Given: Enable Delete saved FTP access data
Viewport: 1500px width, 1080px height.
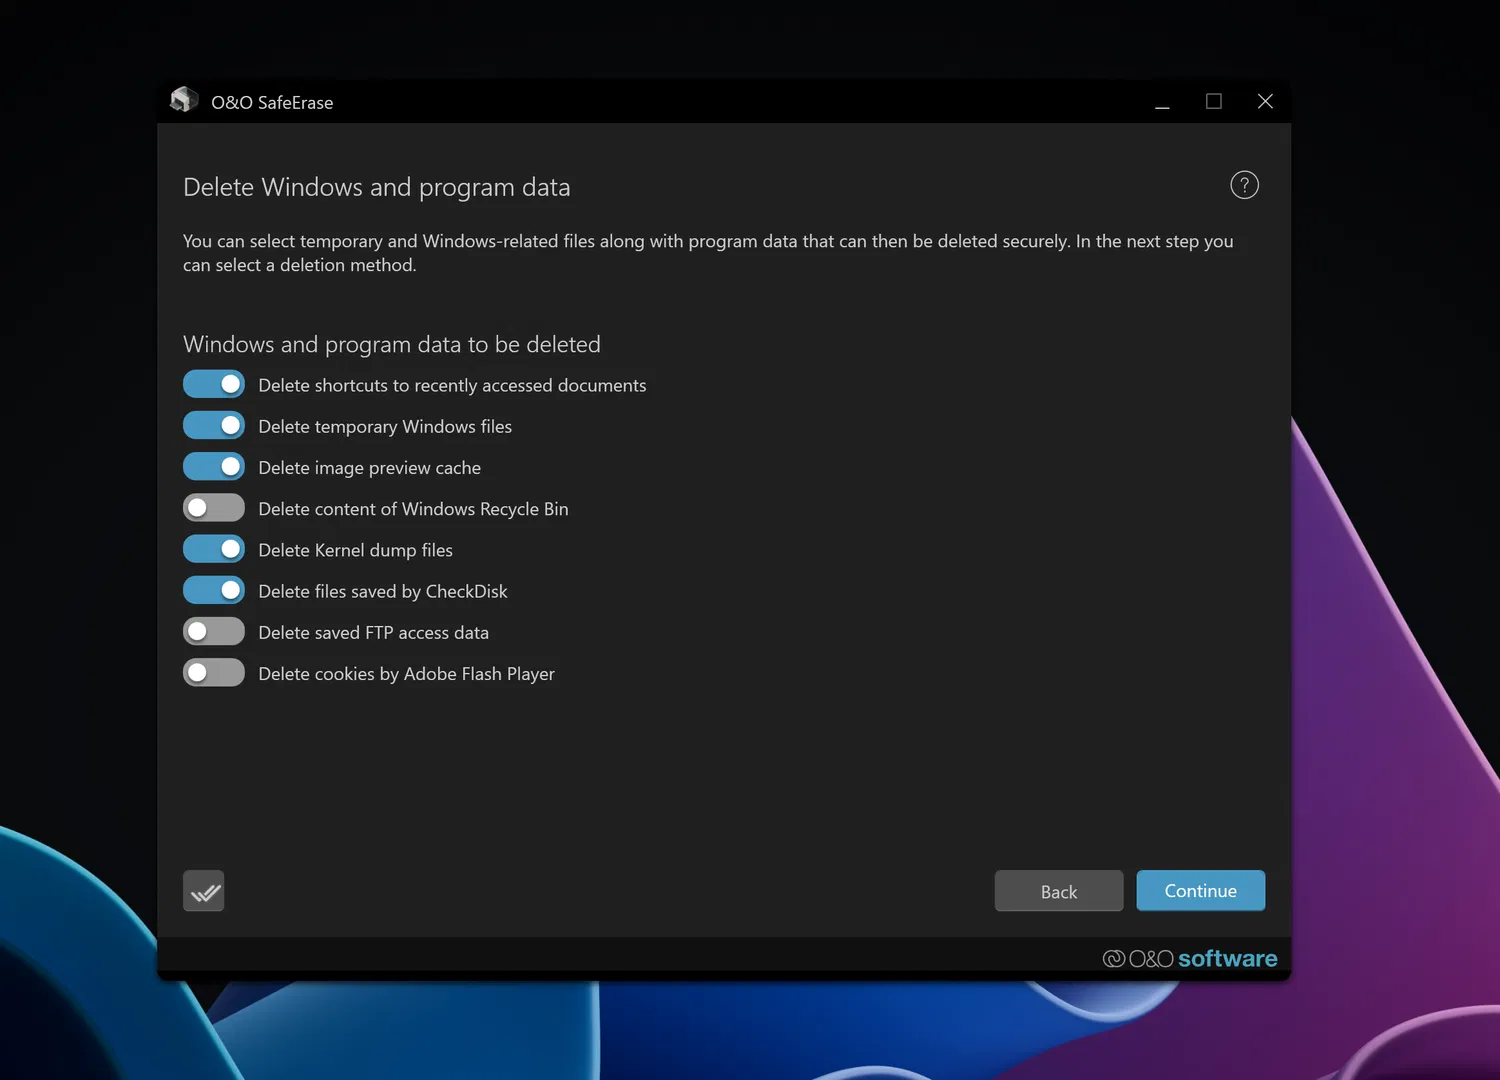Looking at the screenshot, I should 214,631.
